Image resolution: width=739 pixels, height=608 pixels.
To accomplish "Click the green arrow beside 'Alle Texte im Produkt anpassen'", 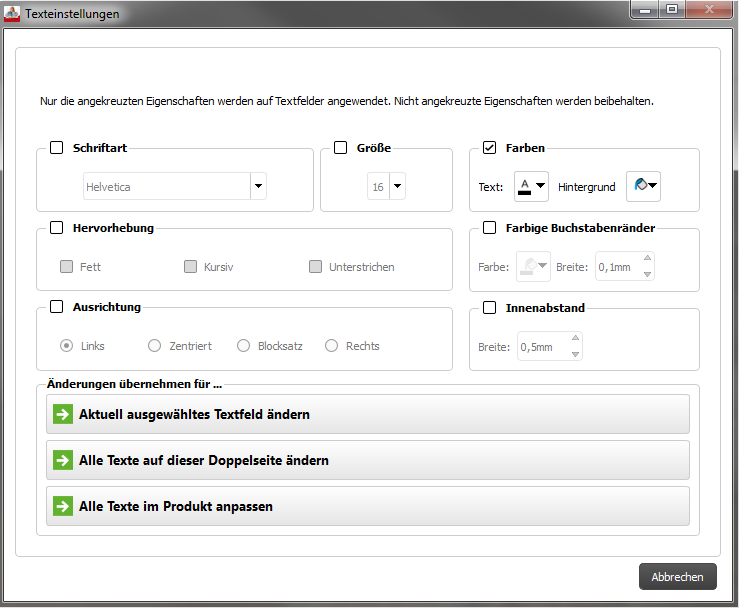I will pyautogui.click(x=62, y=506).
